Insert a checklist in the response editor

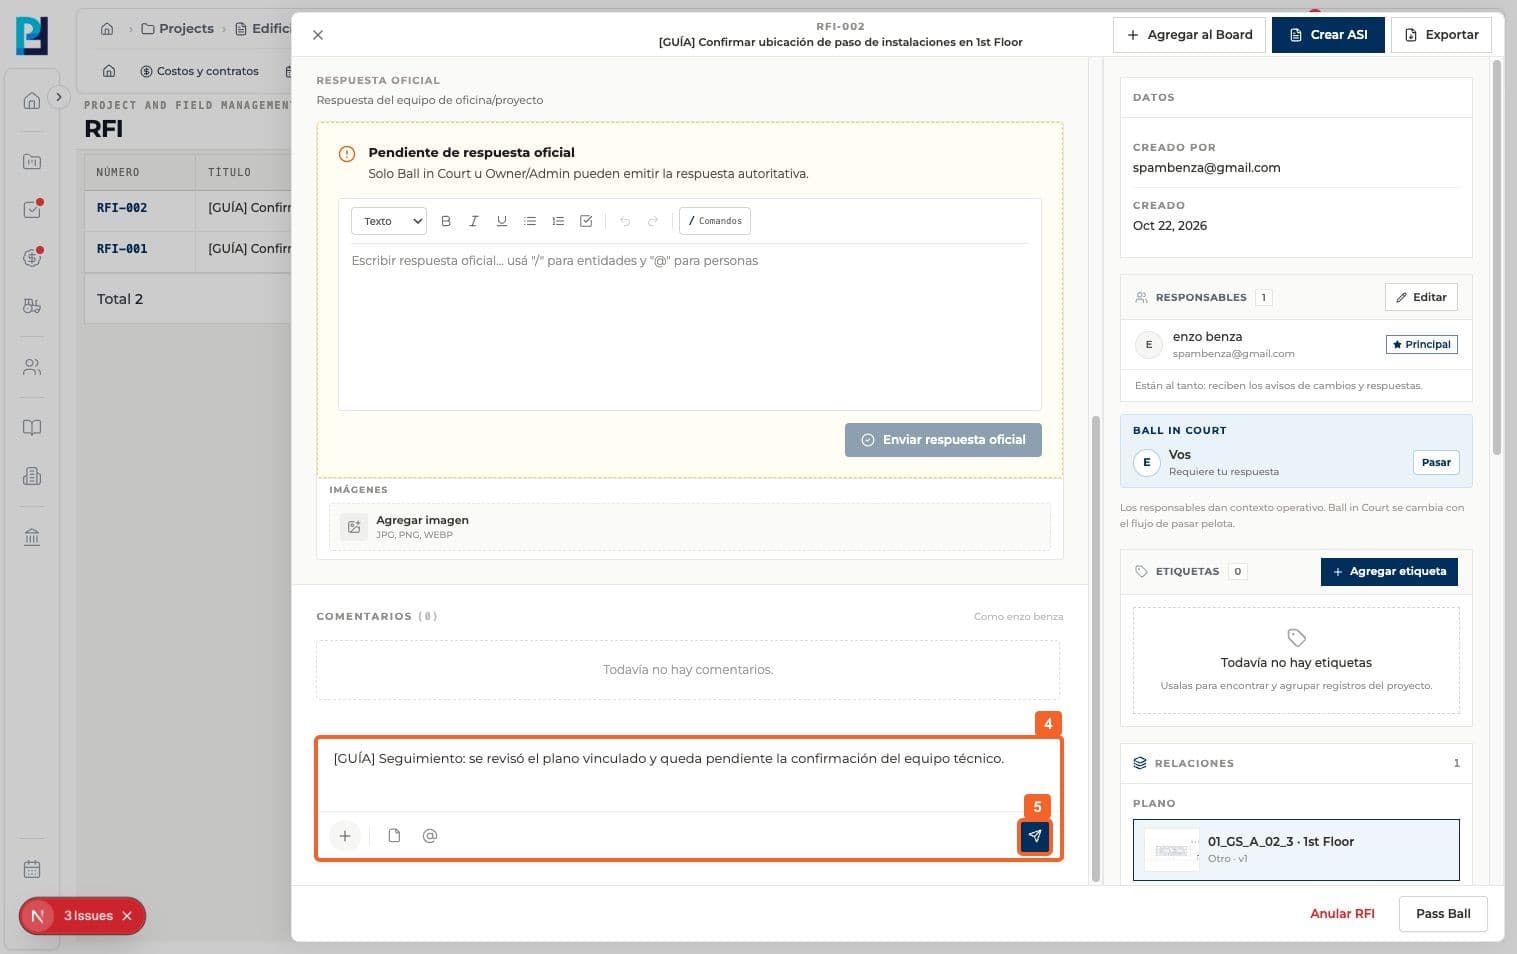coord(586,221)
